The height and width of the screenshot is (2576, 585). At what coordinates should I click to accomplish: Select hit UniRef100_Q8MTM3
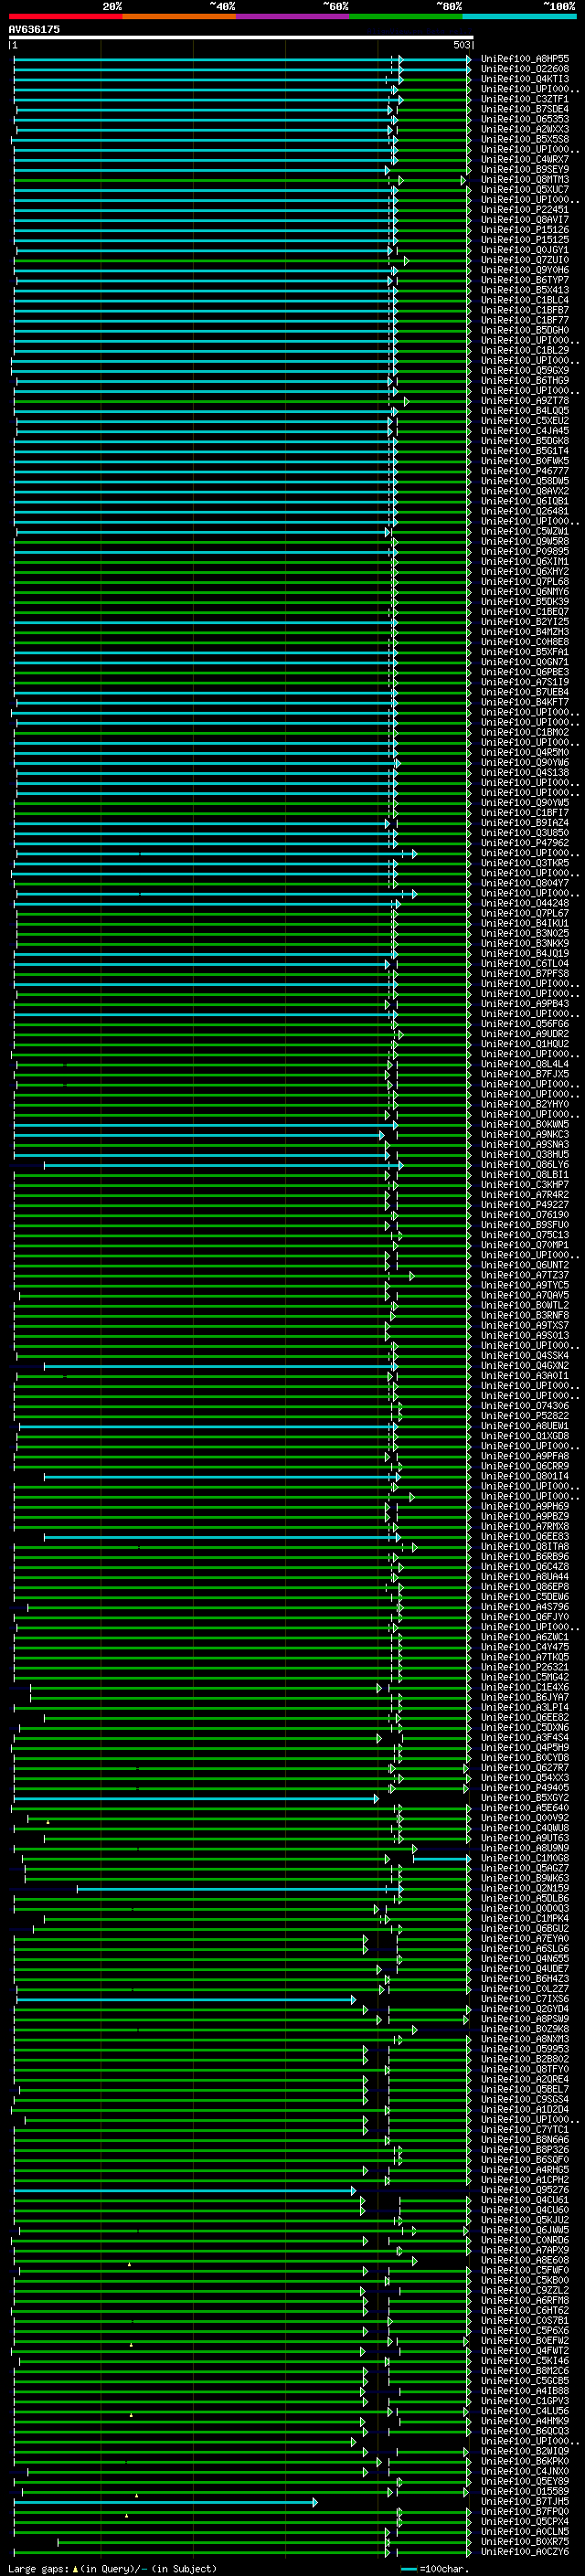(x=525, y=179)
